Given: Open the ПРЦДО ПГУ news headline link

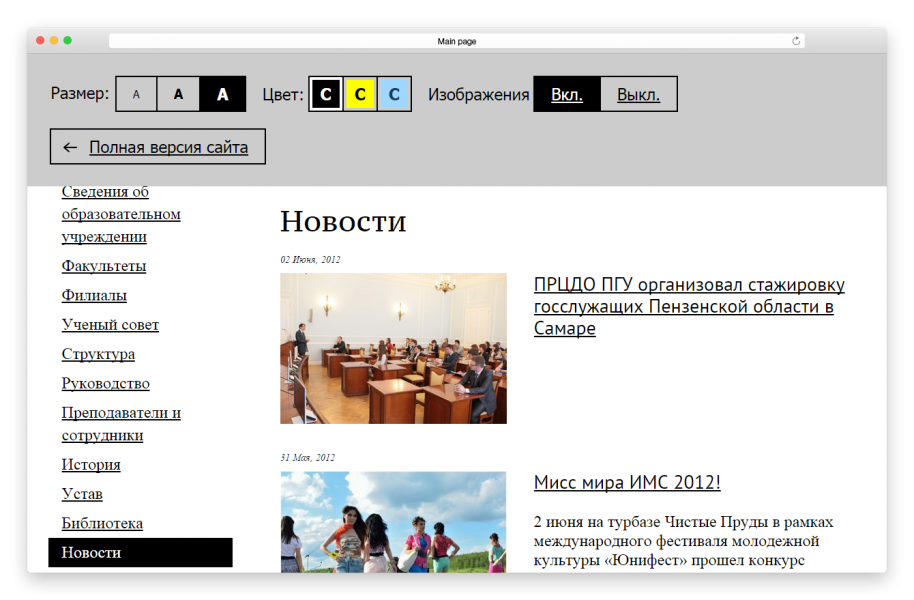Looking at the screenshot, I should [689, 306].
